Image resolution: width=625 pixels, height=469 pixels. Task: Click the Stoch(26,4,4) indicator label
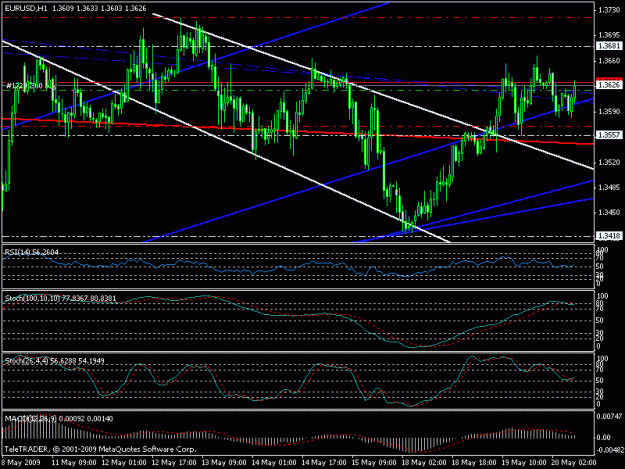pyautogui.click(x=54, y=361)
